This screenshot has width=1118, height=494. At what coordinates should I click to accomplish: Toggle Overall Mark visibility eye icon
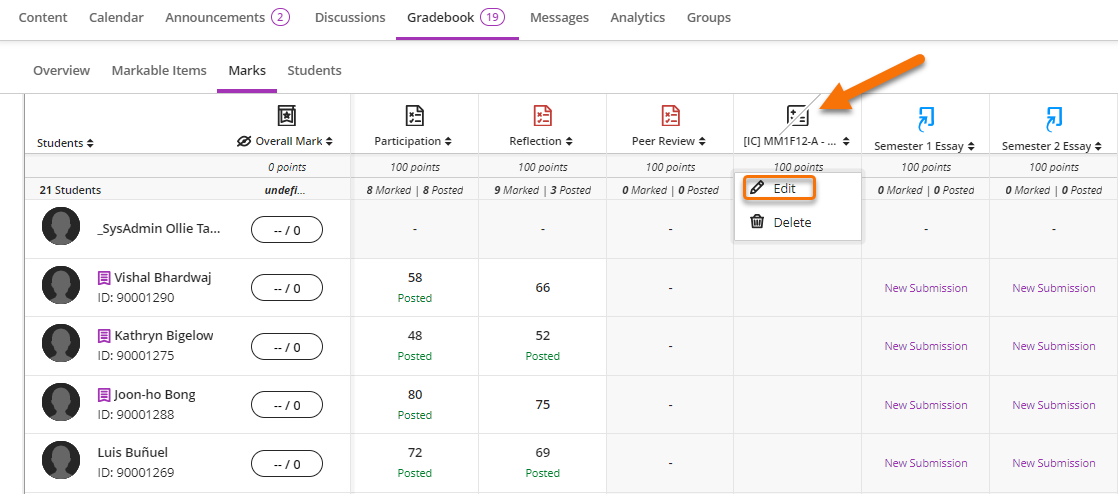click(x=245, y=141)
